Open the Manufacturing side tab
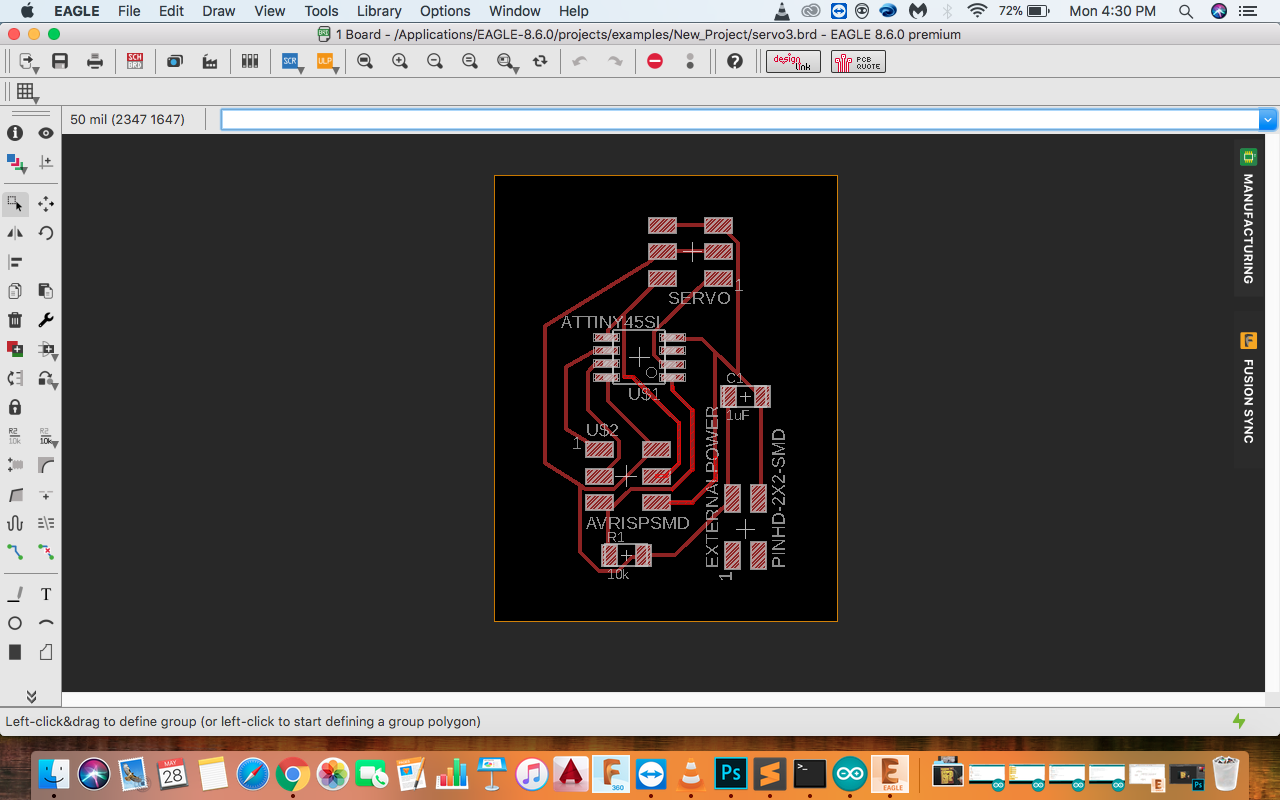This screenshot has height=800, width=1280. (x=1247, y=218)
